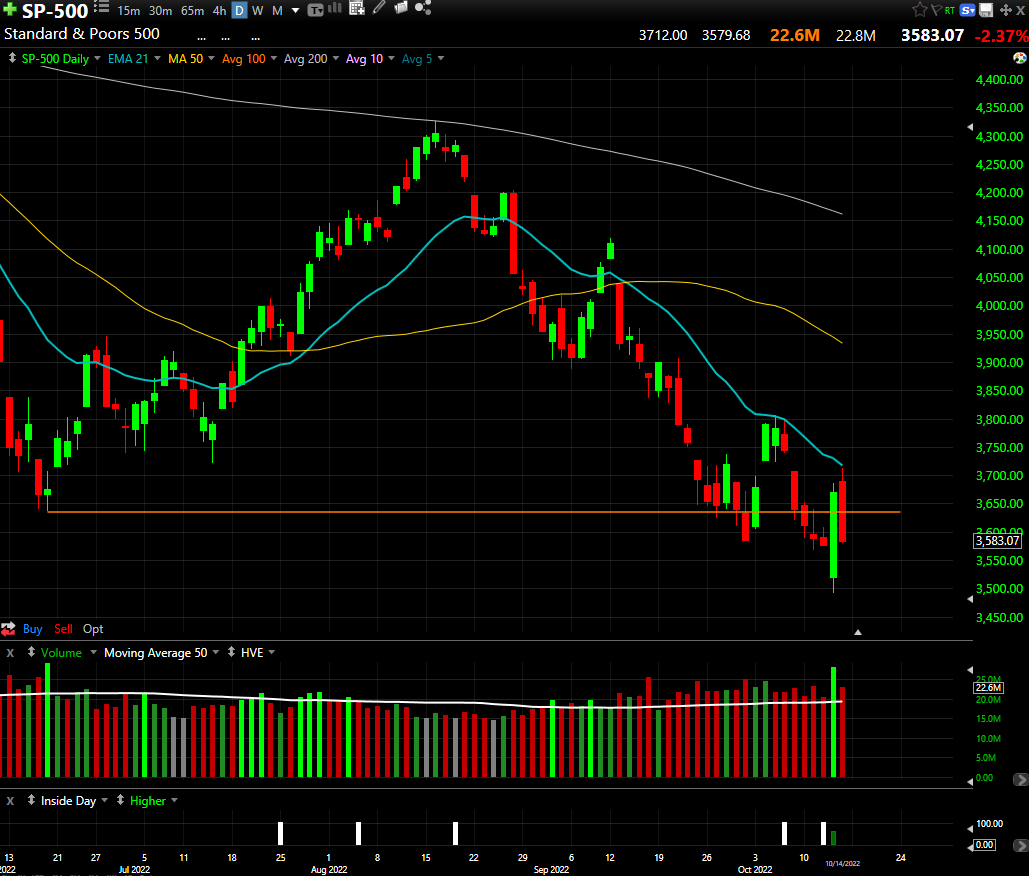Click up-down arrows beside SP-500 Daily
The image size is (1029, 876).
[x=12, y=58]
